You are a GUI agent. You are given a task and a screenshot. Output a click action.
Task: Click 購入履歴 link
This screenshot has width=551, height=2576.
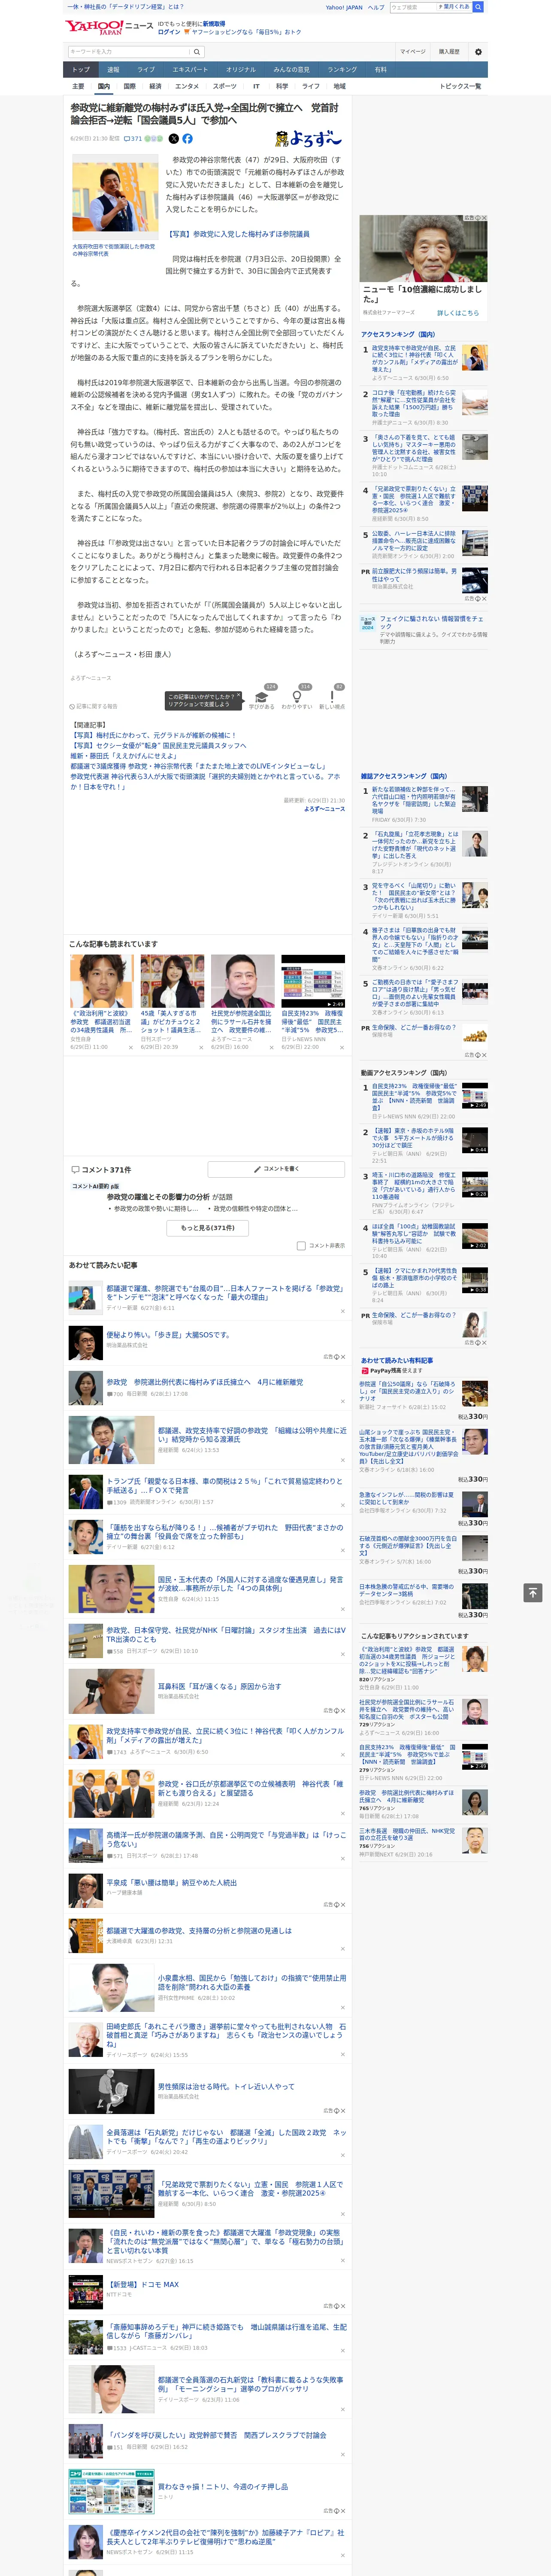click(x=449, y=52)
